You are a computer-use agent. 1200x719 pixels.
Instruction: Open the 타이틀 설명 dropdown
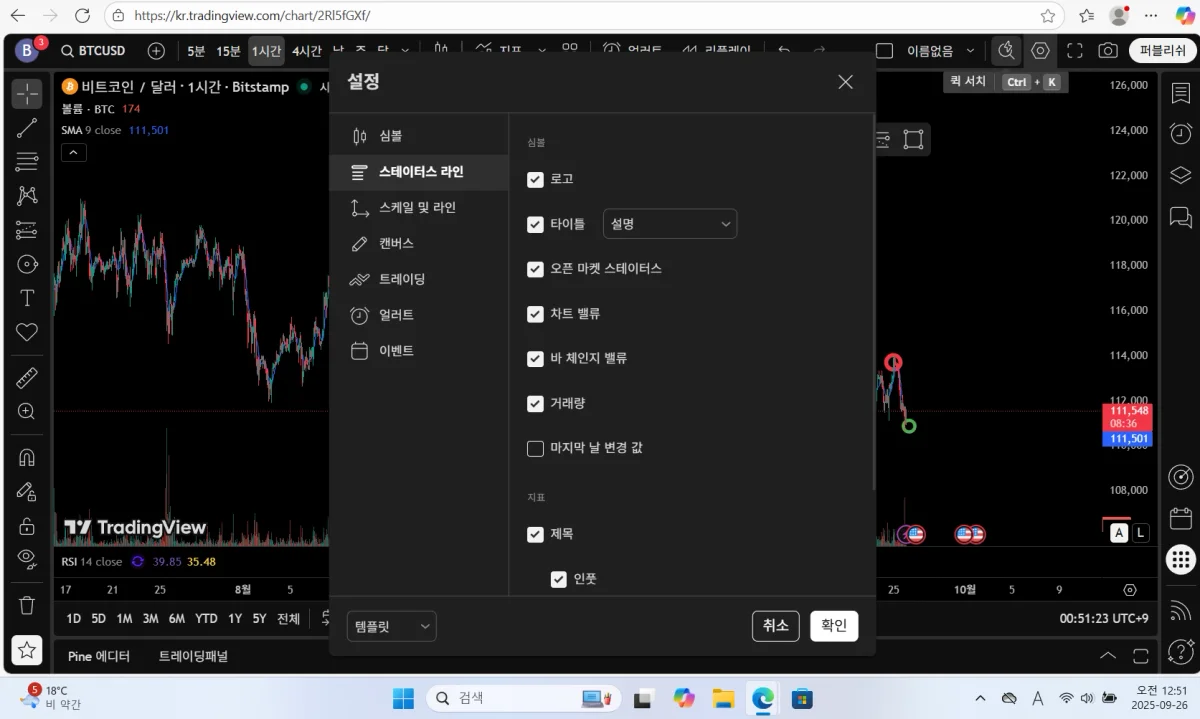pos(669,224)
